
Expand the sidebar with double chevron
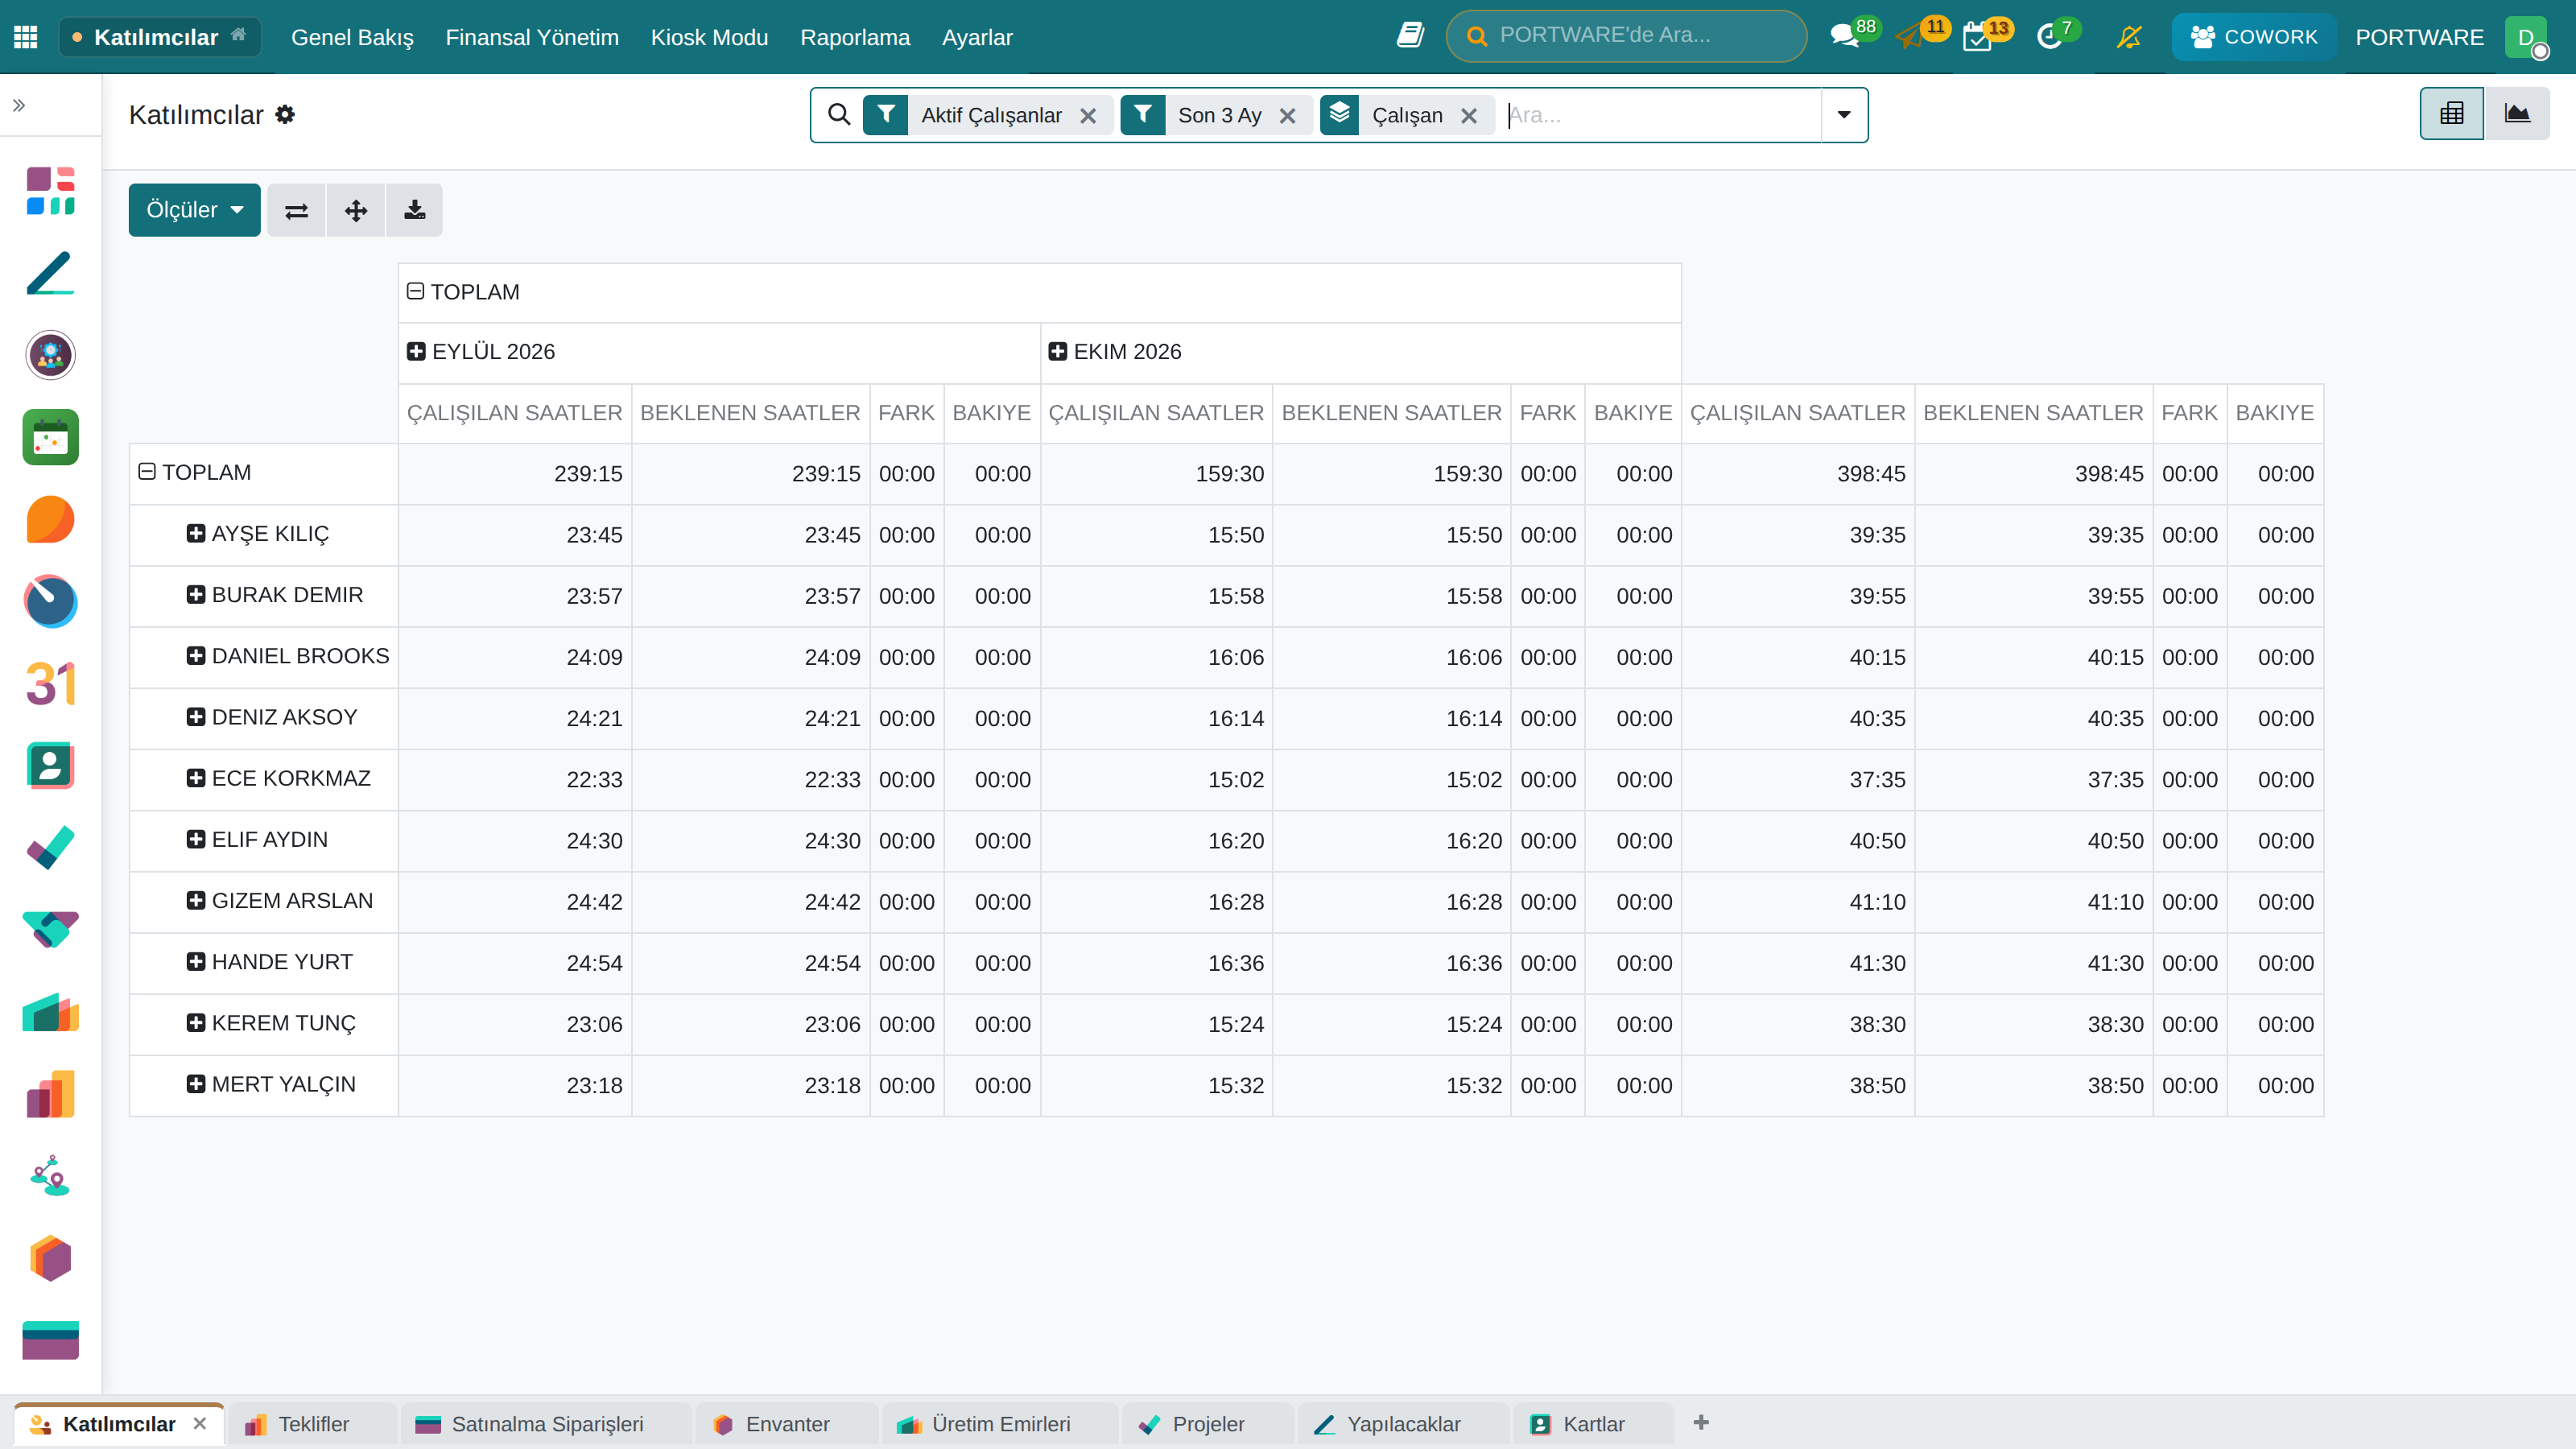click(x=19, y=105)
